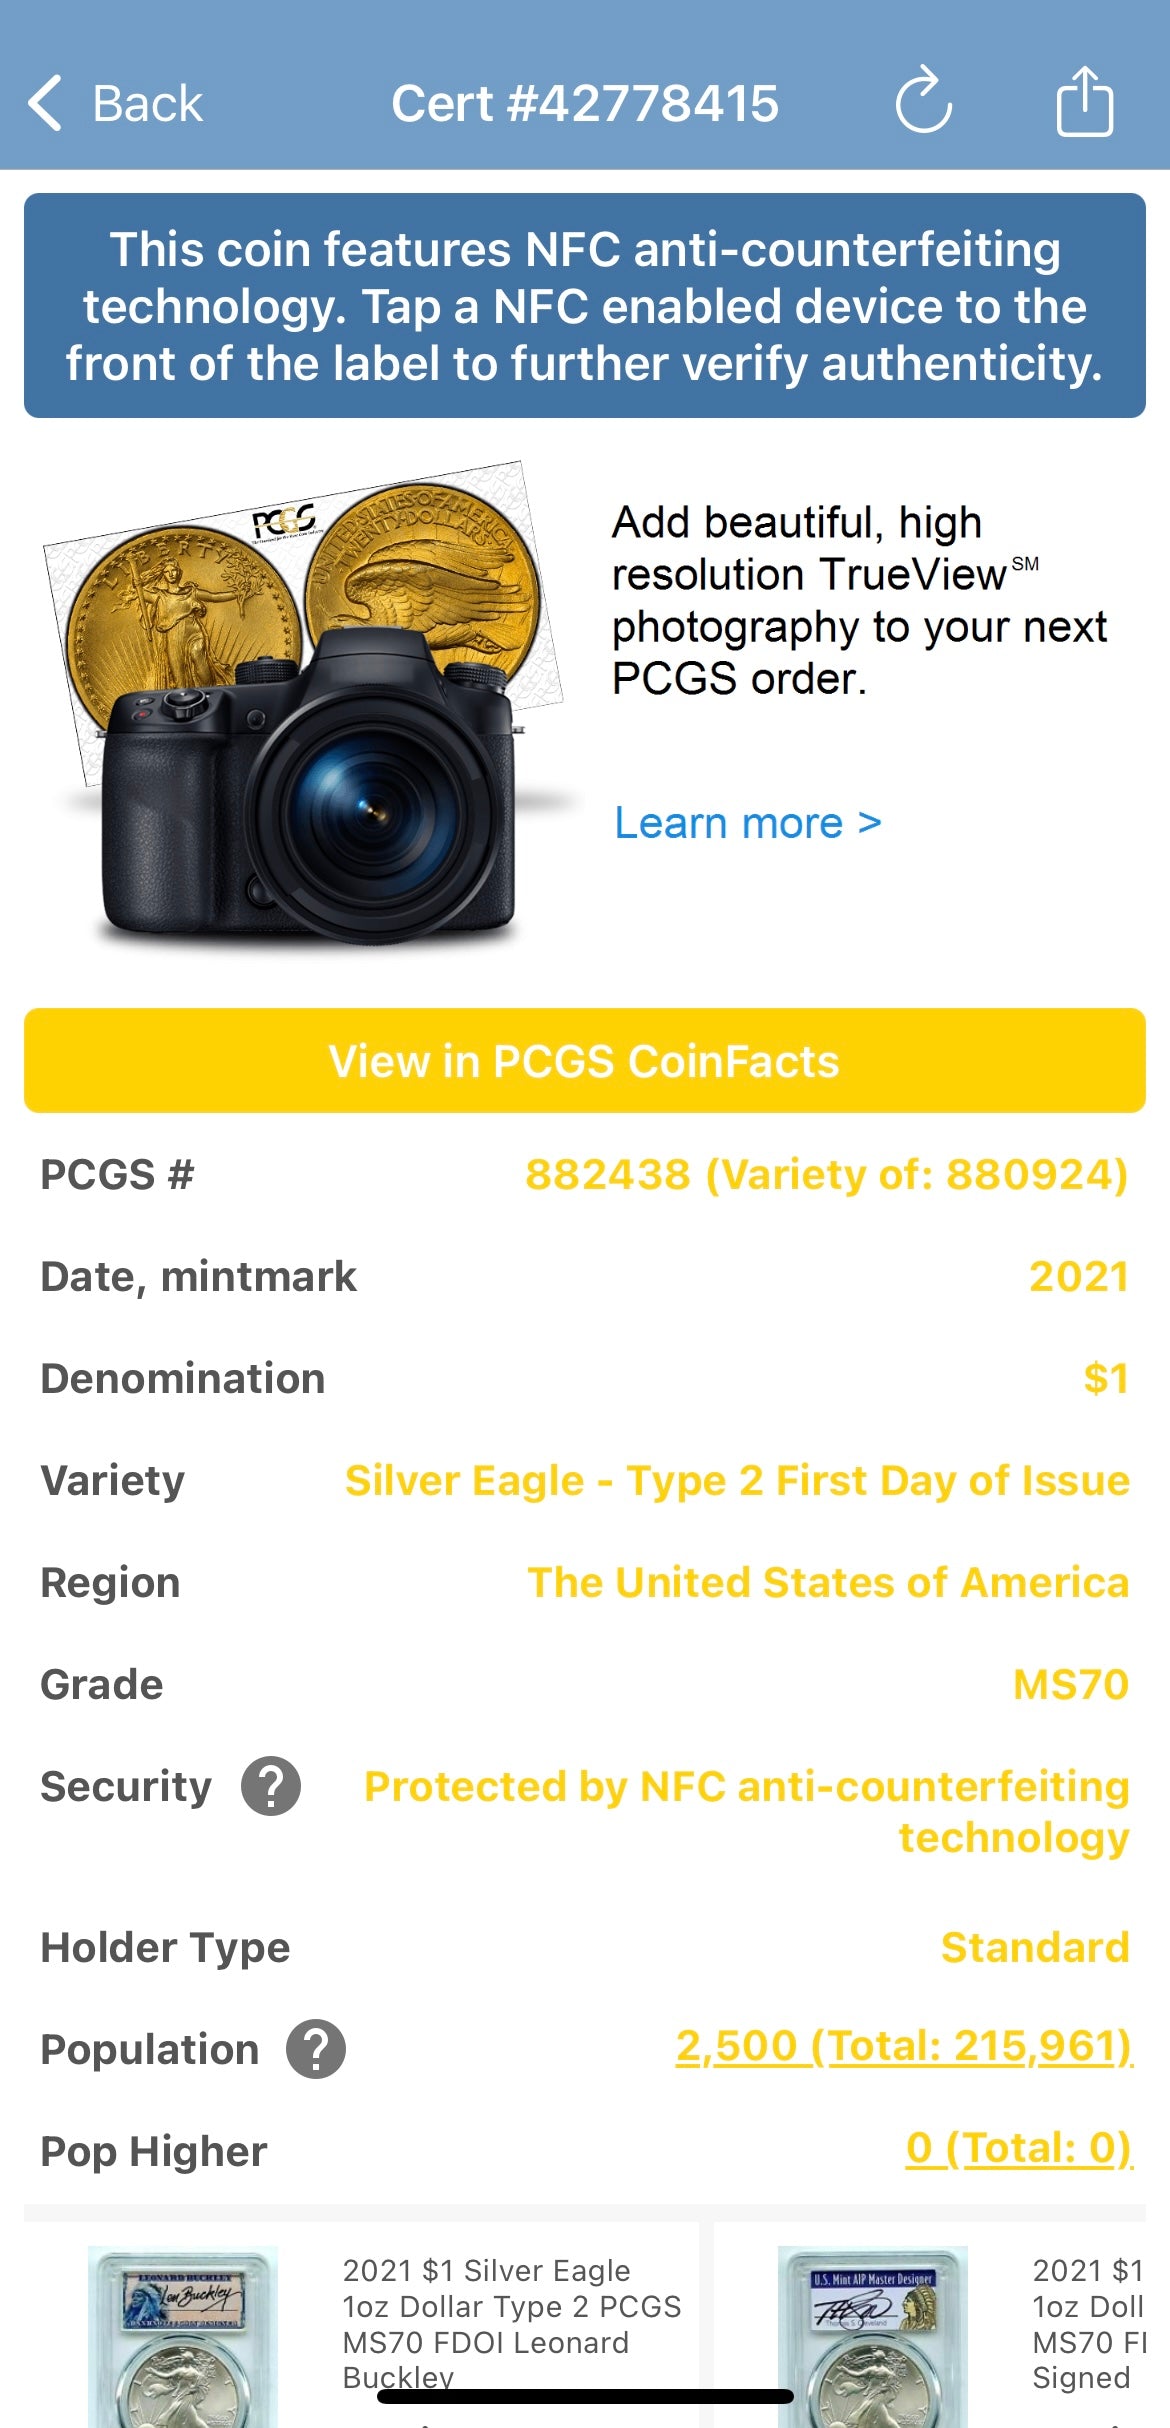
Task: Open Leonard Buckley coin thumbnail
Action: (x=182, y=2335)
